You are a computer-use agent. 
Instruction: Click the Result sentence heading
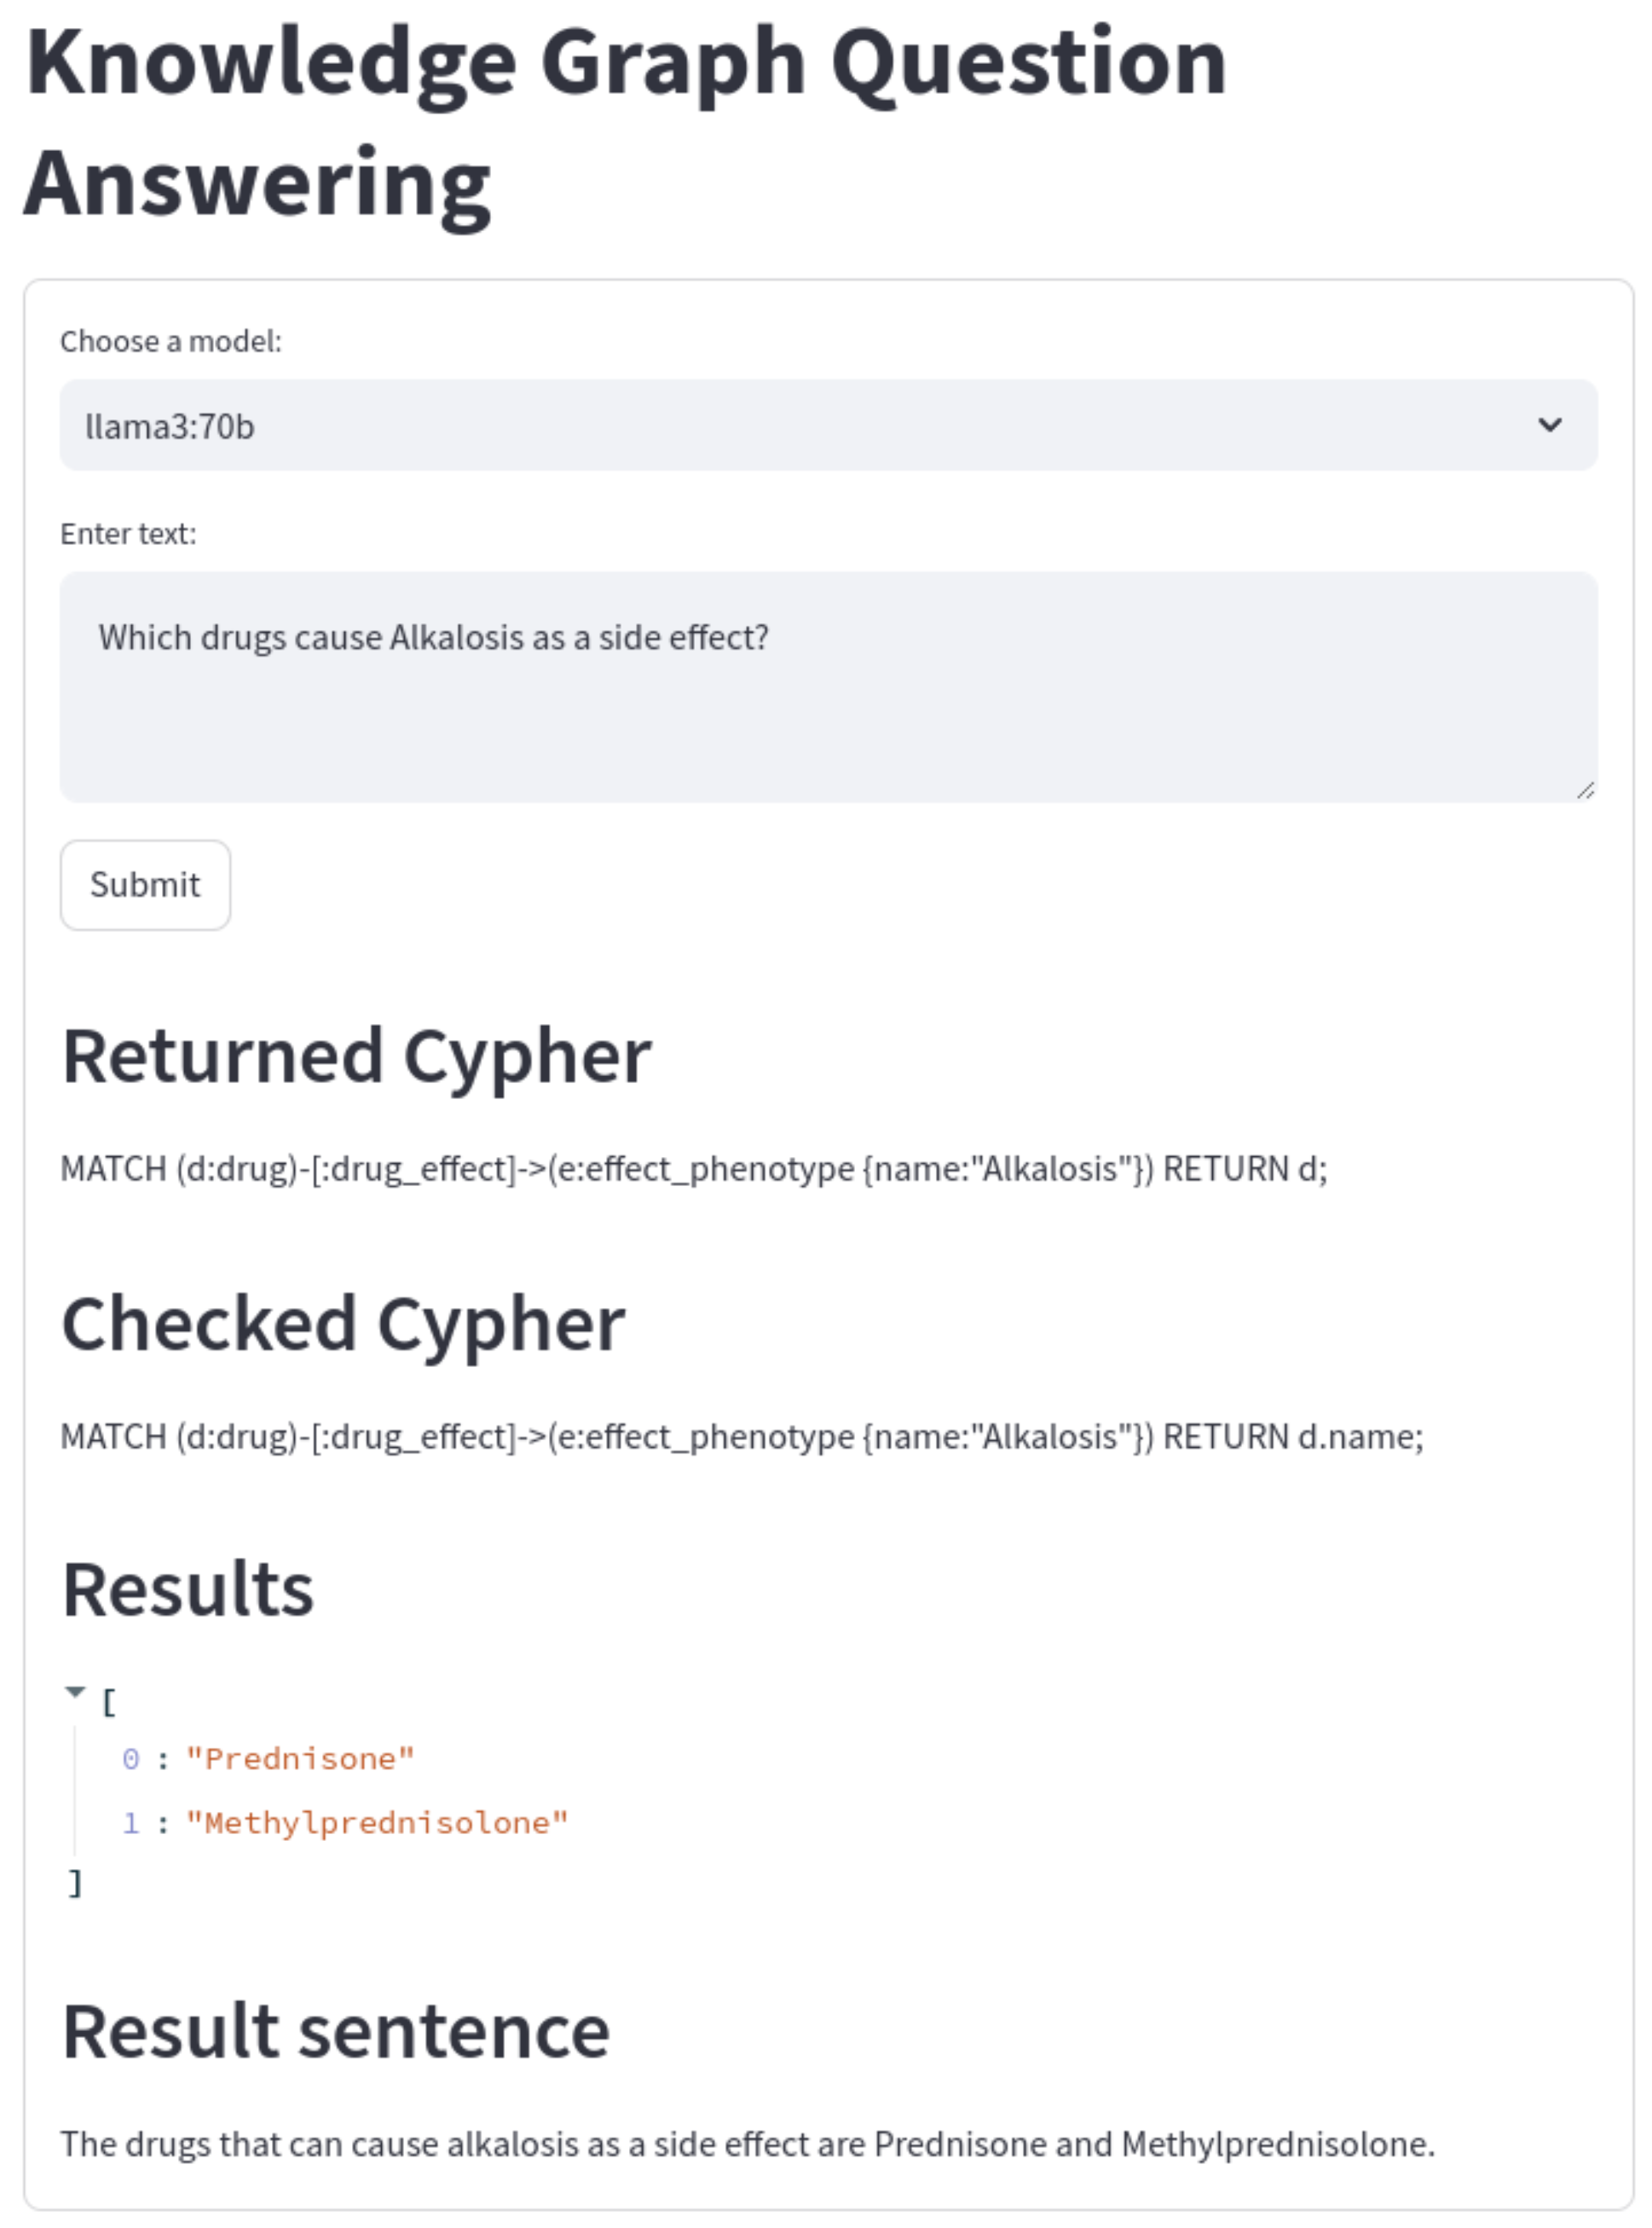click(336, 2032)
